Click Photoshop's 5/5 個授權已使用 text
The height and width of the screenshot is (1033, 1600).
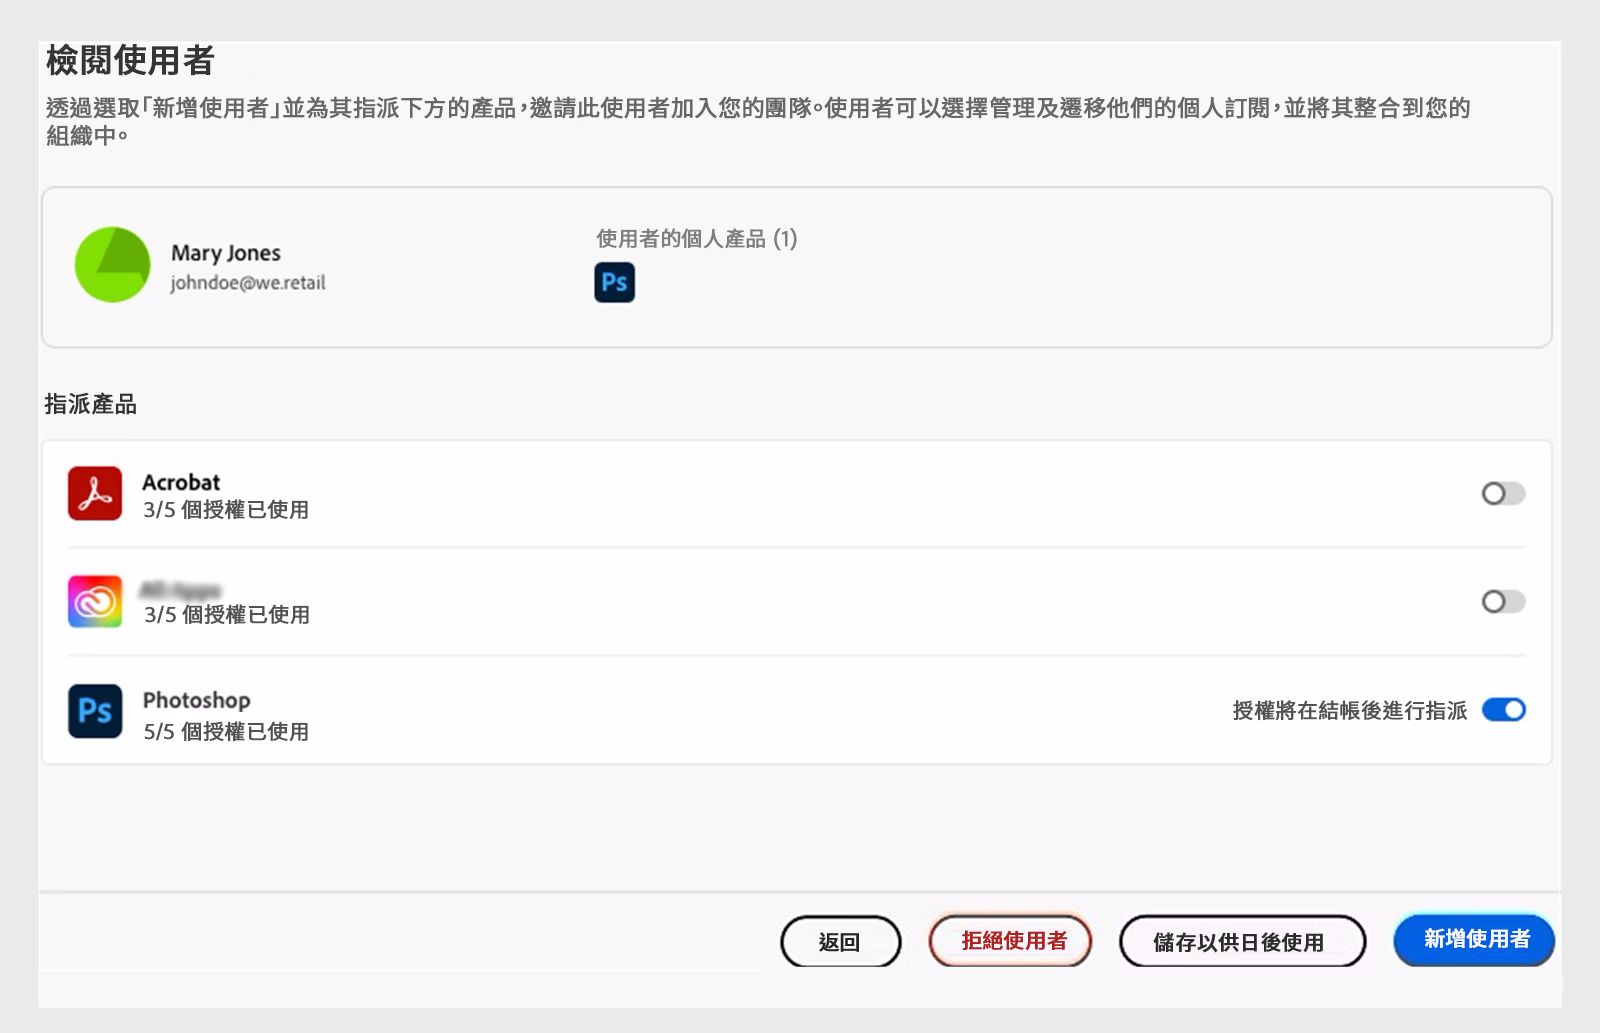(226, 732)
